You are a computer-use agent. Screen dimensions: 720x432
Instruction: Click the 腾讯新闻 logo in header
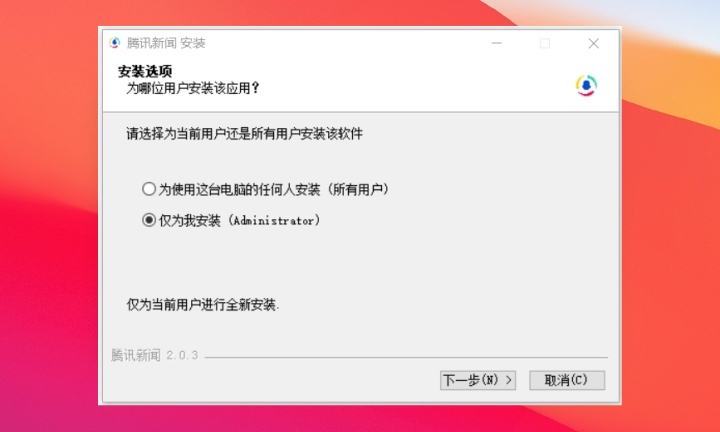(x=586, y=85)
